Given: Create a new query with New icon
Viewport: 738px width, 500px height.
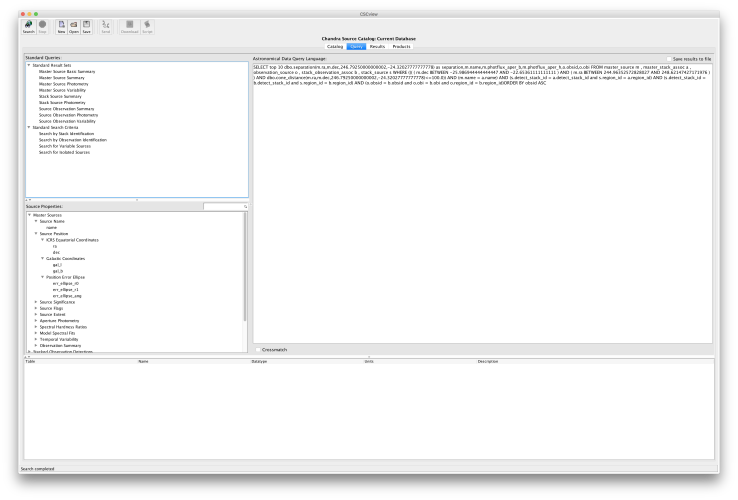Looking at the screenshot, I should [x=61, y=25].
